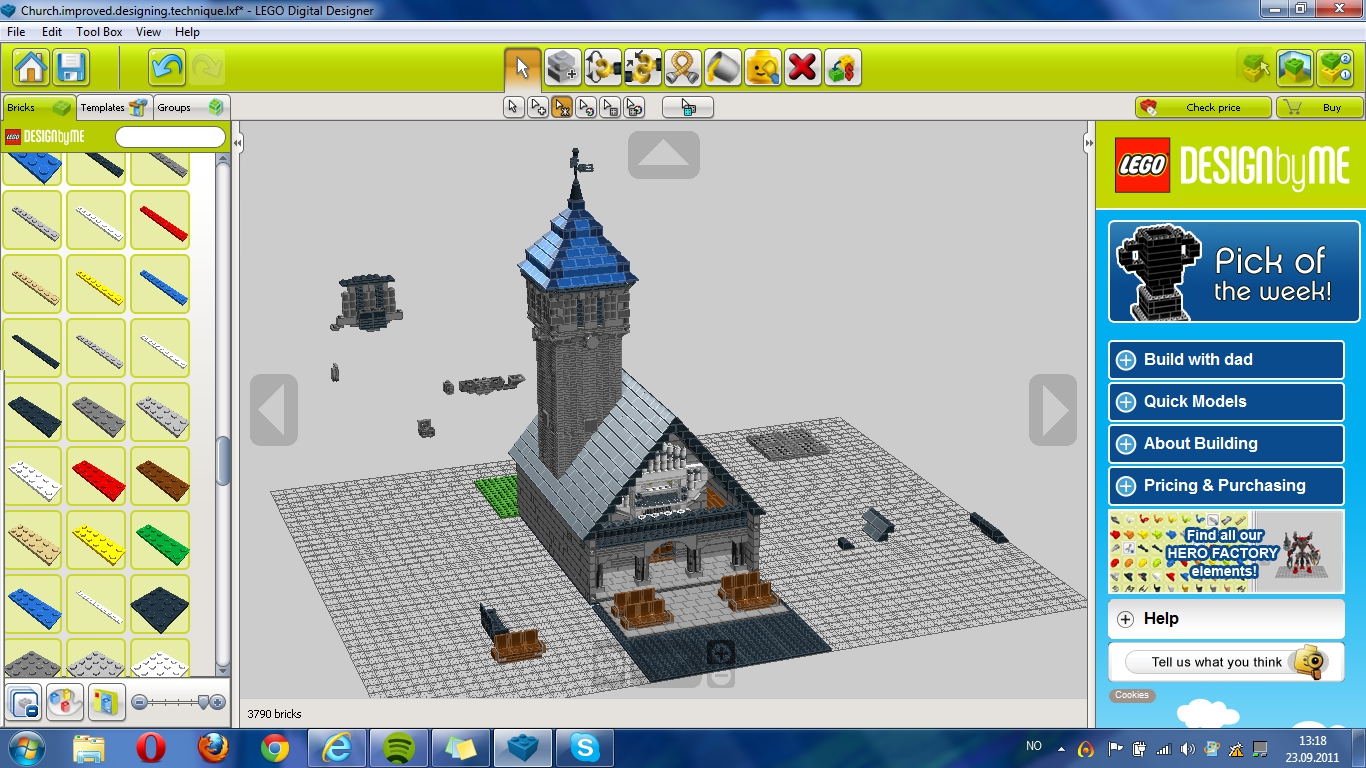The height and width of the screenshot is (768, 1366).
Task: Toggle filter bricks by color
Action: tap(64, 702)
